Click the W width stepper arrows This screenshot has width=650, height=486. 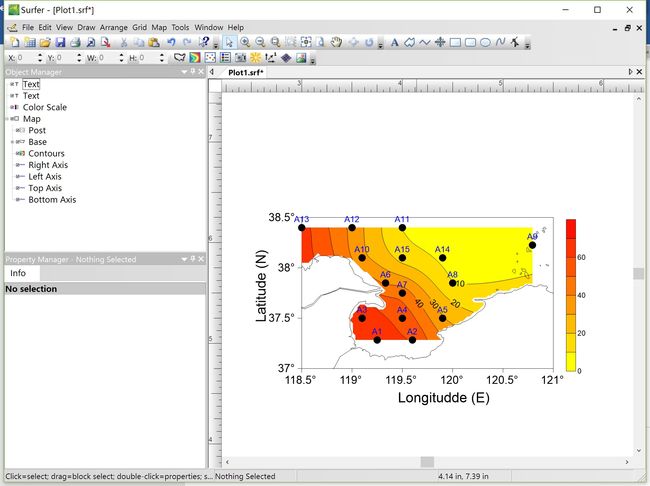(x=121, y=58)
